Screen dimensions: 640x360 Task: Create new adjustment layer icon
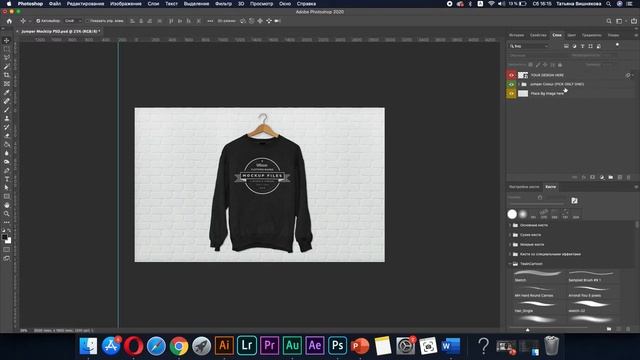tap(602, 177)
